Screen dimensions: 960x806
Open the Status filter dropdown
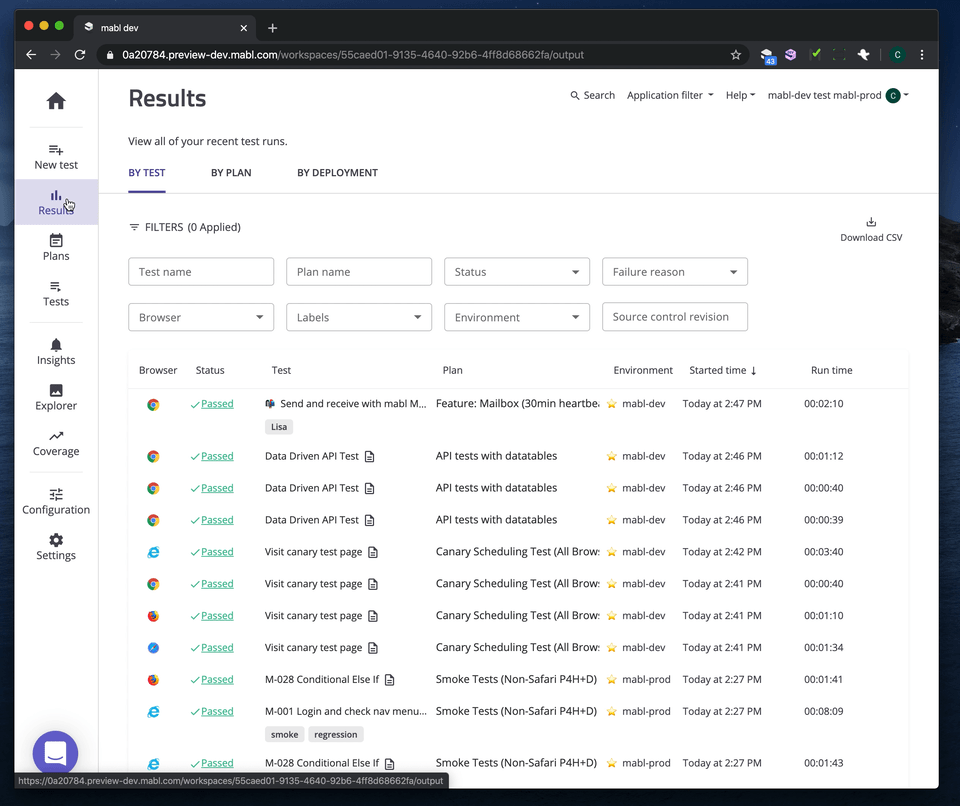point(517,272)
